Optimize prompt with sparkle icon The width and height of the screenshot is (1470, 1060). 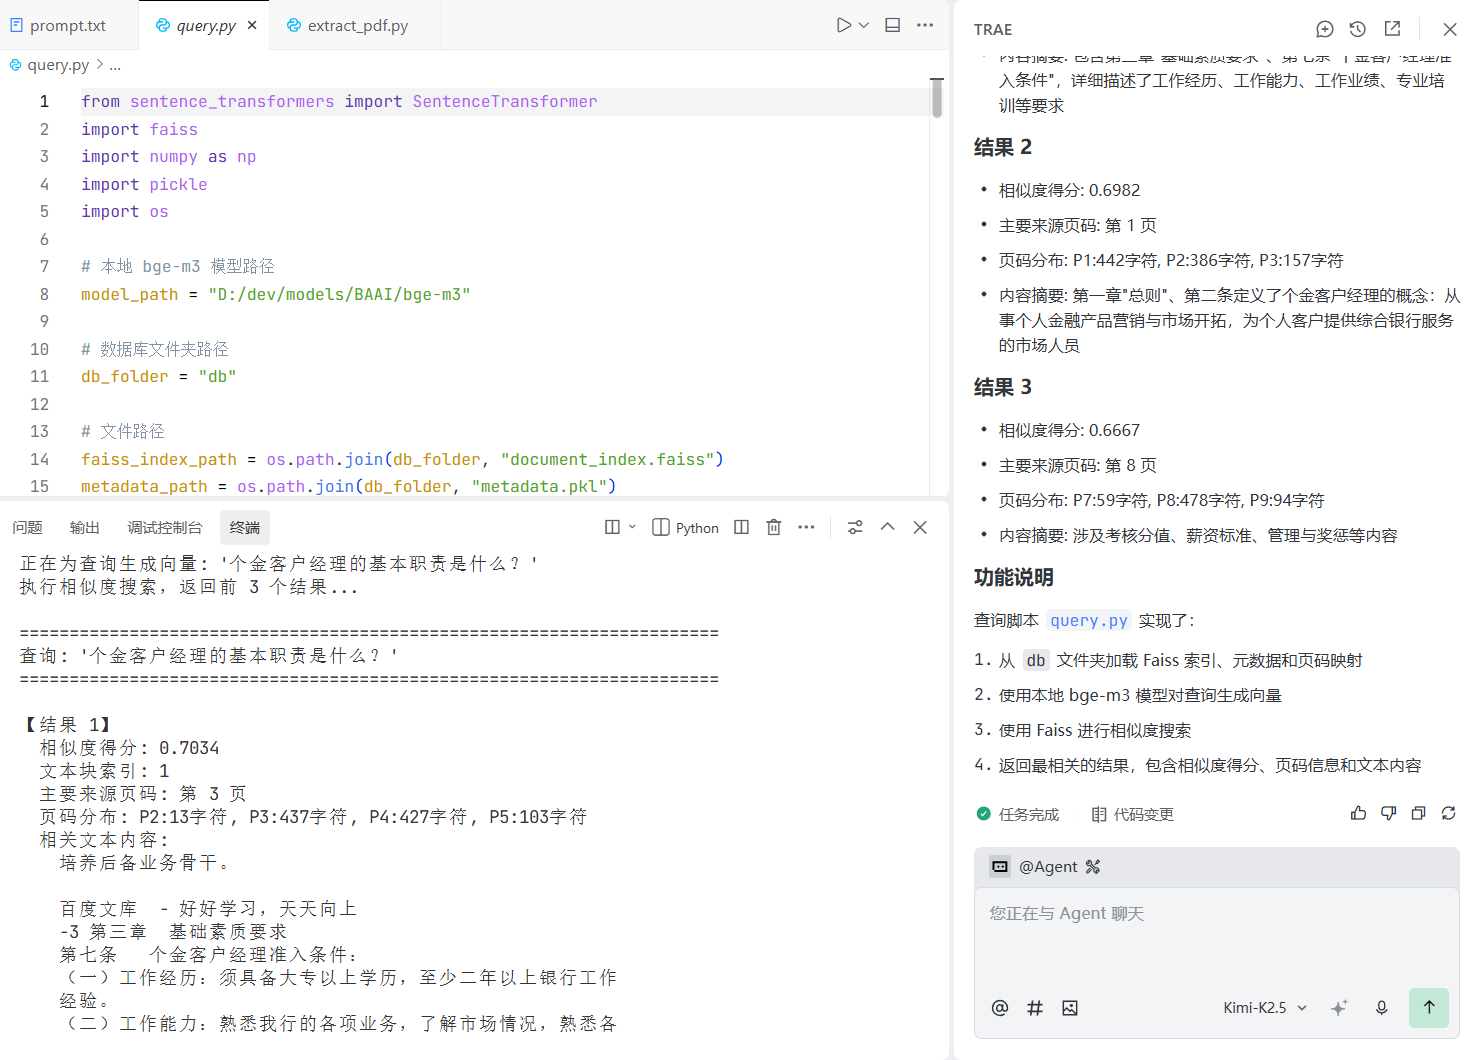(x=1339, y=1008)
